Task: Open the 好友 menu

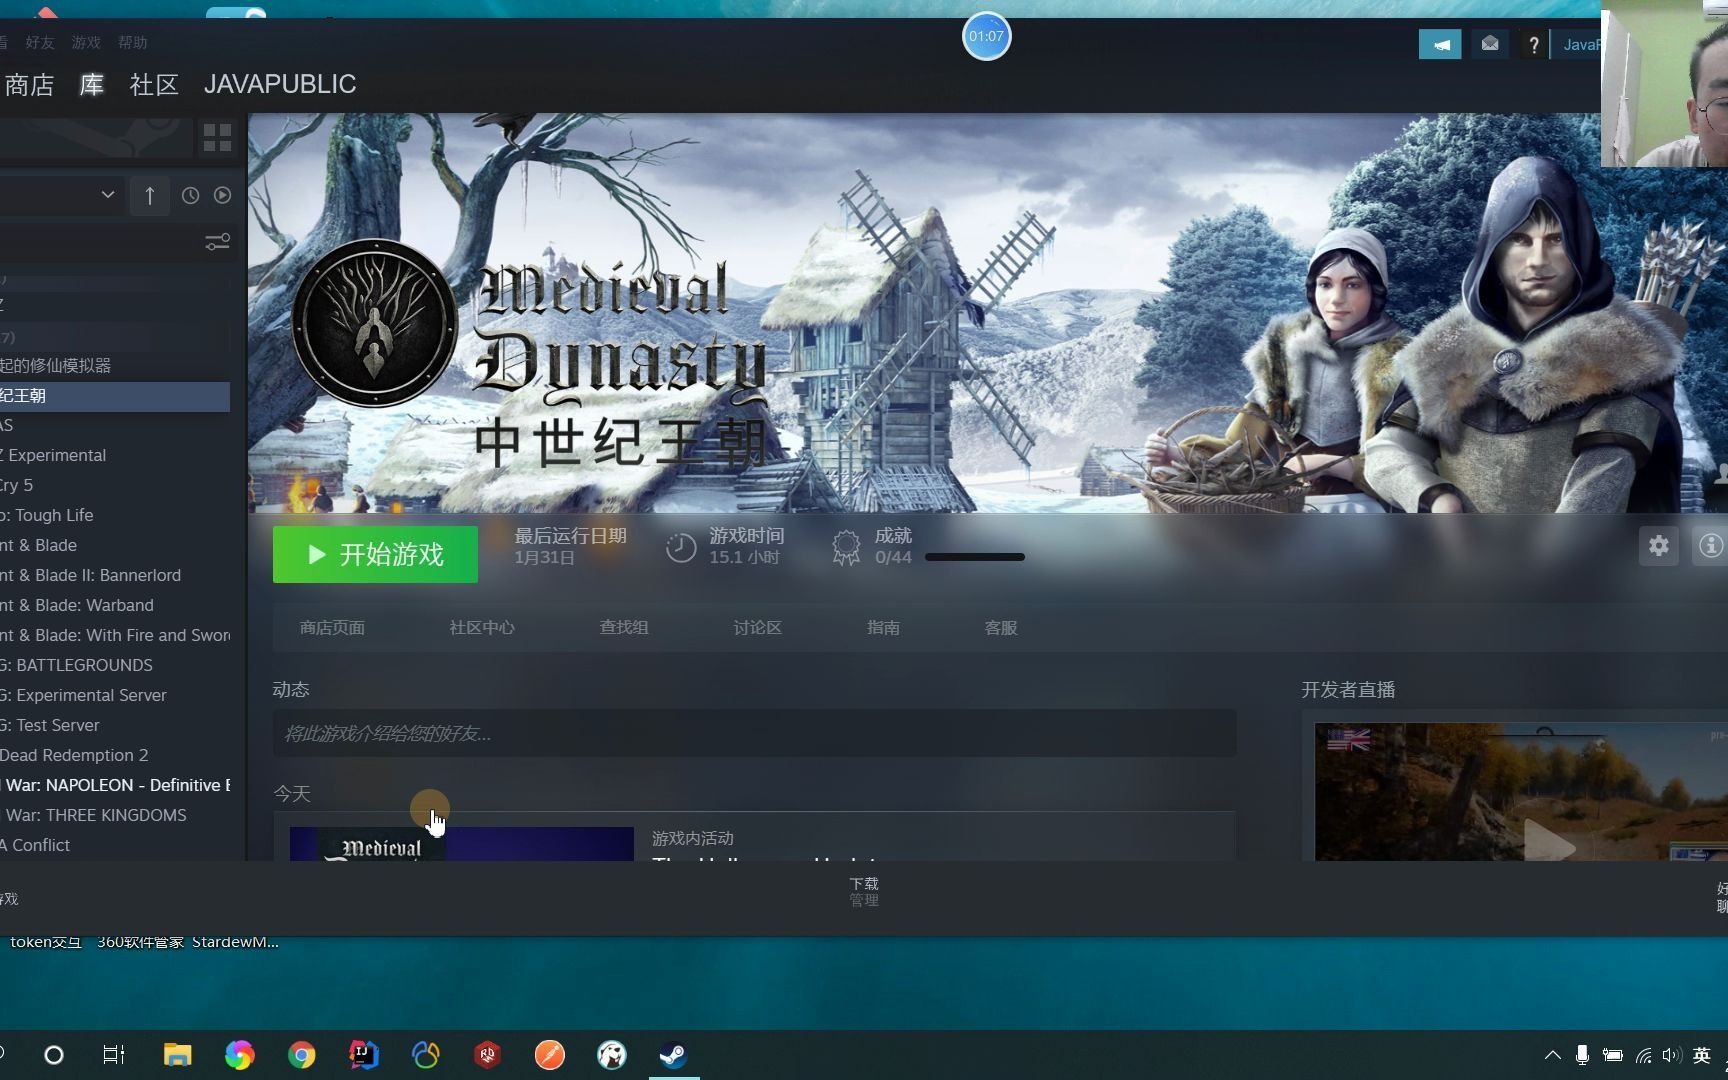Action: (x=40, y=43)
